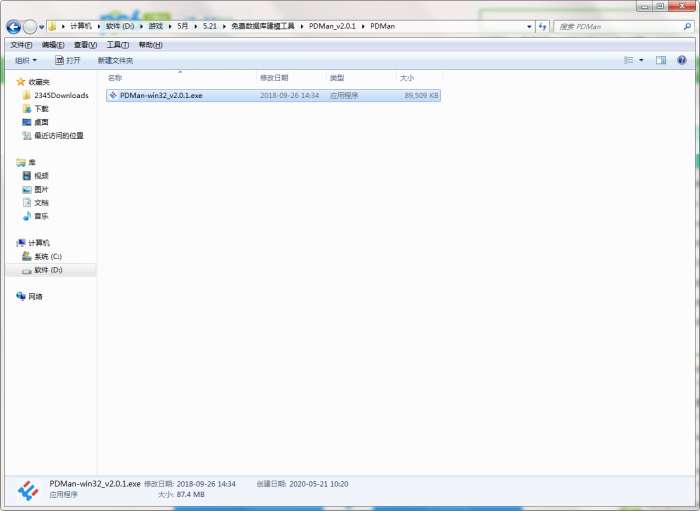Click the Forward navigation arrow
The image size is (700, 511).
point(30,27)
